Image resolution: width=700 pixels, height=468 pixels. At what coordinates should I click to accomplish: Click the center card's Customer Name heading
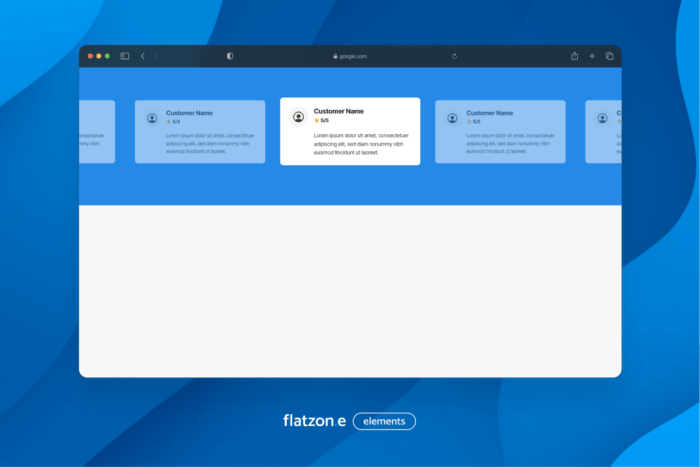339,111
